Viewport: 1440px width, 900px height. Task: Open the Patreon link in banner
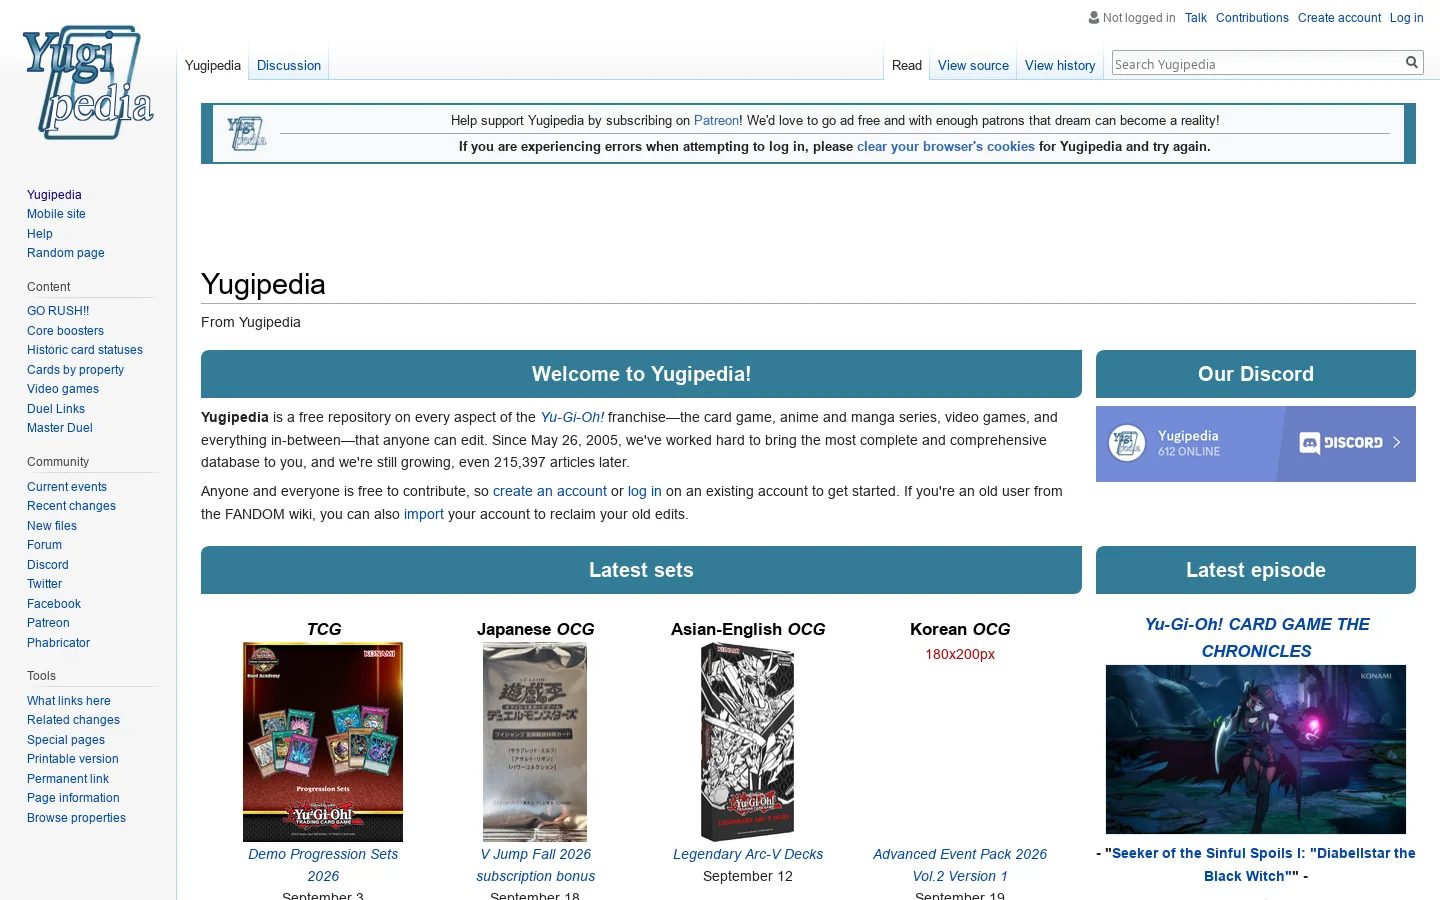(x=716, y=120)
